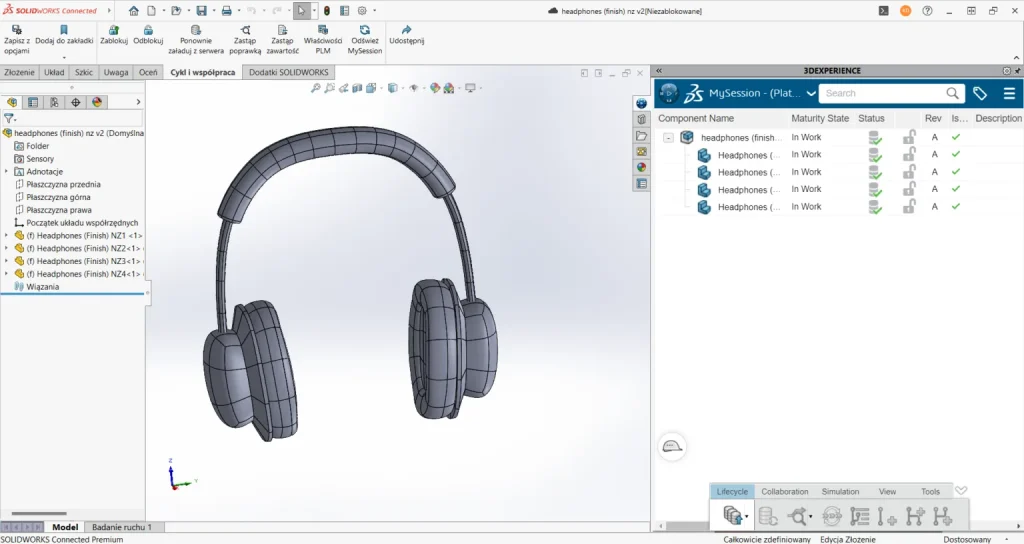Click Zastąp poprawką icon
The height and width of the screenshot is (544, 1024).
246,29
